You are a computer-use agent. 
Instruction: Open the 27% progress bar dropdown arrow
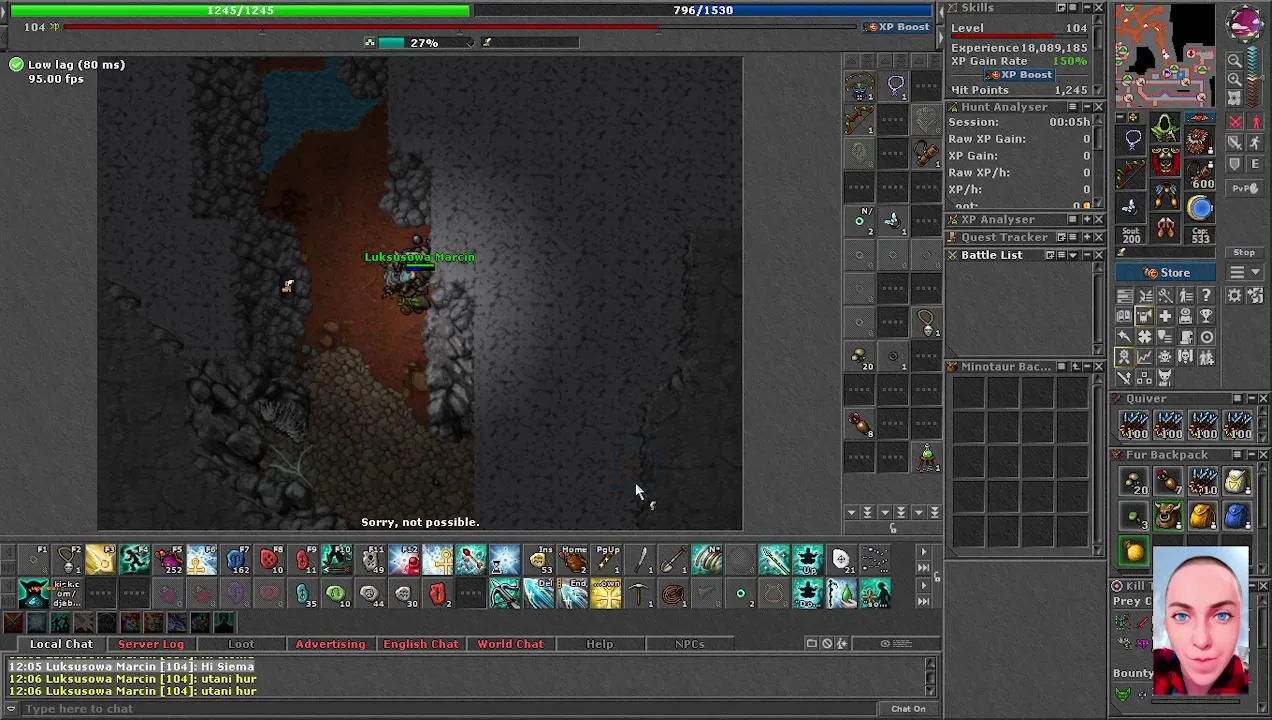pos(470,43)
